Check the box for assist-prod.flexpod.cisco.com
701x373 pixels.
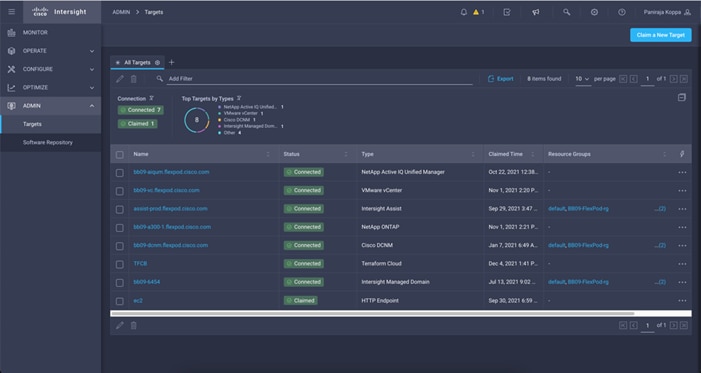pos(119,209)
